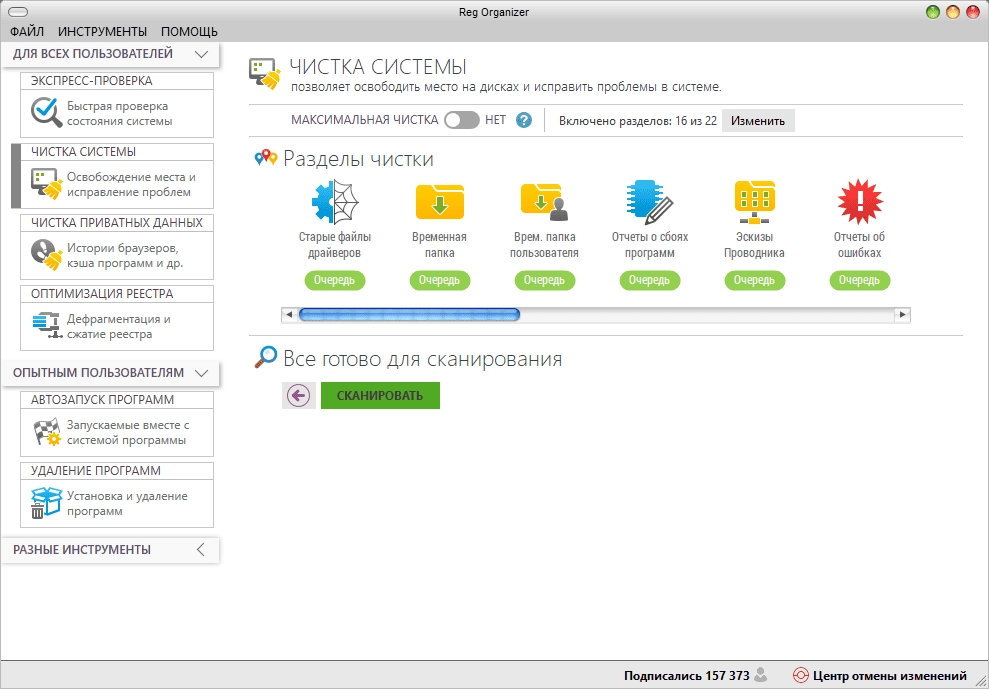The width and height of the screenshot is (989, 689).
Task: Click the Временная папка folder icon
Action: pos(440,202)
